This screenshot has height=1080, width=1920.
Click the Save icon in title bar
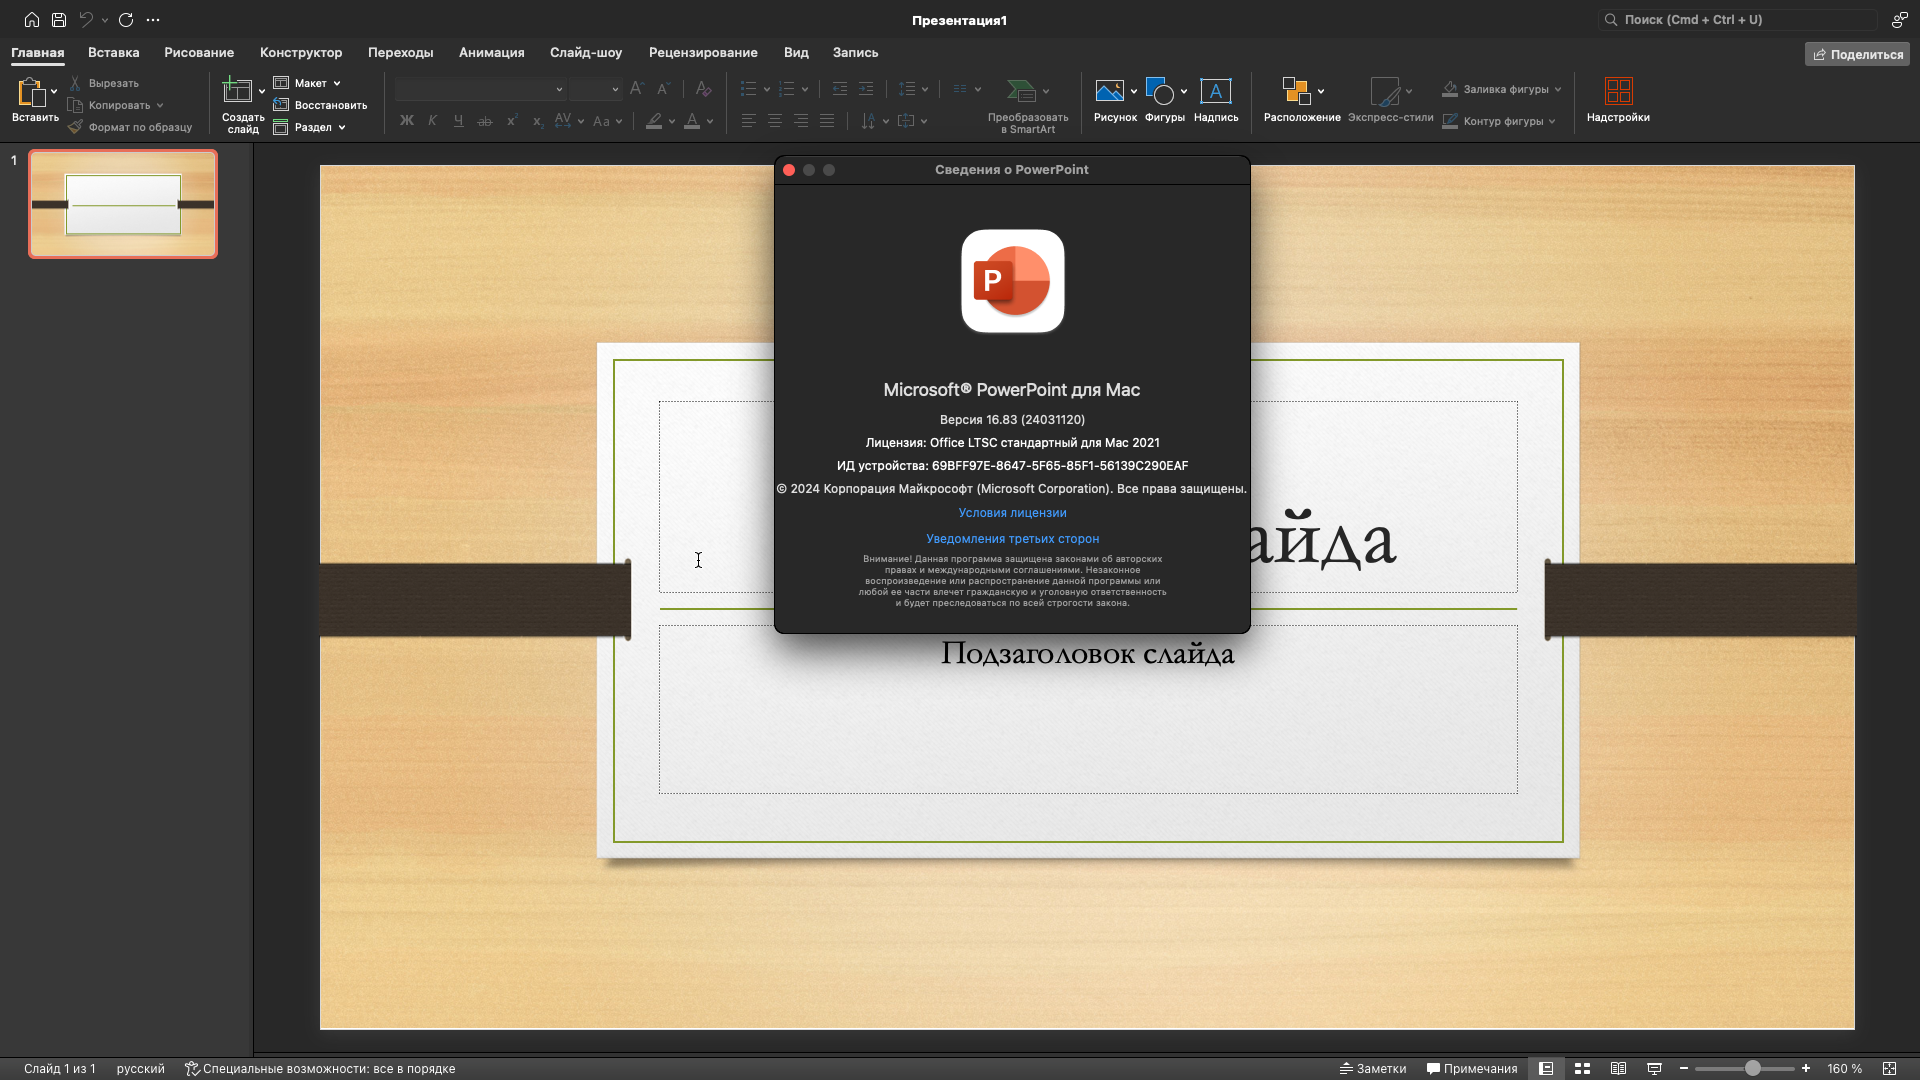(59, 20)
